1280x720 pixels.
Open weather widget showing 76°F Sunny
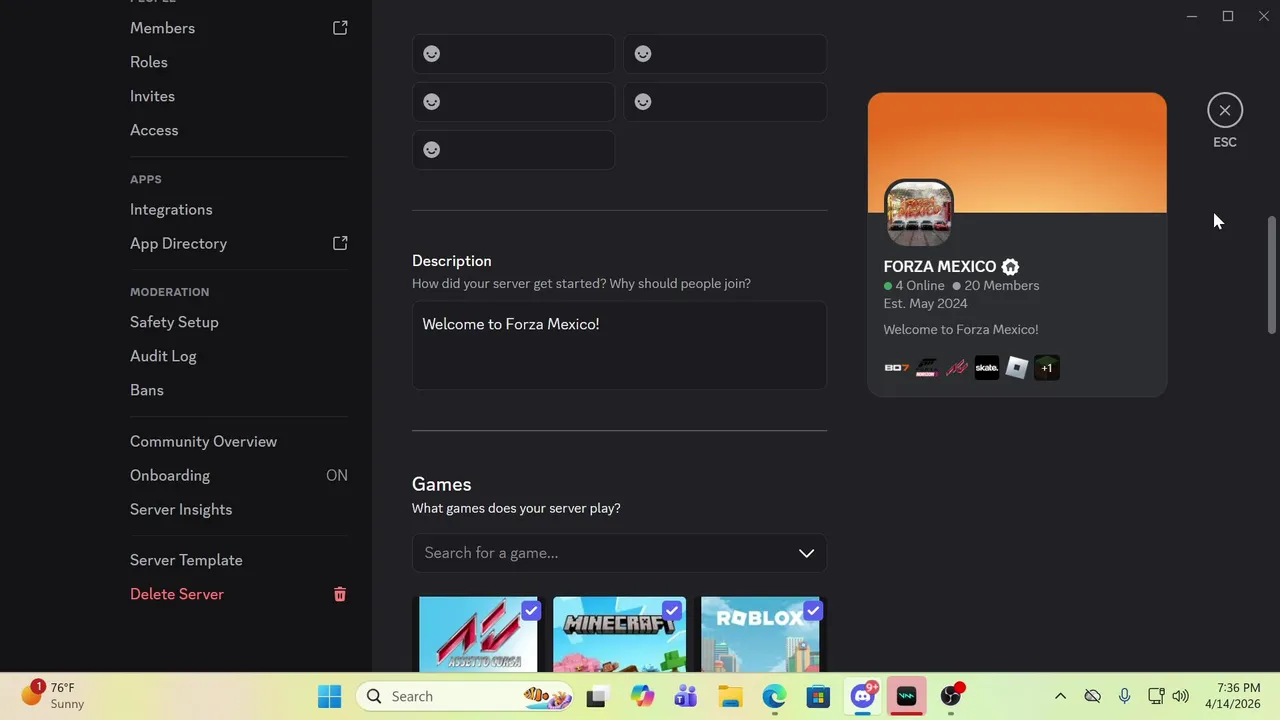(55, 696)
